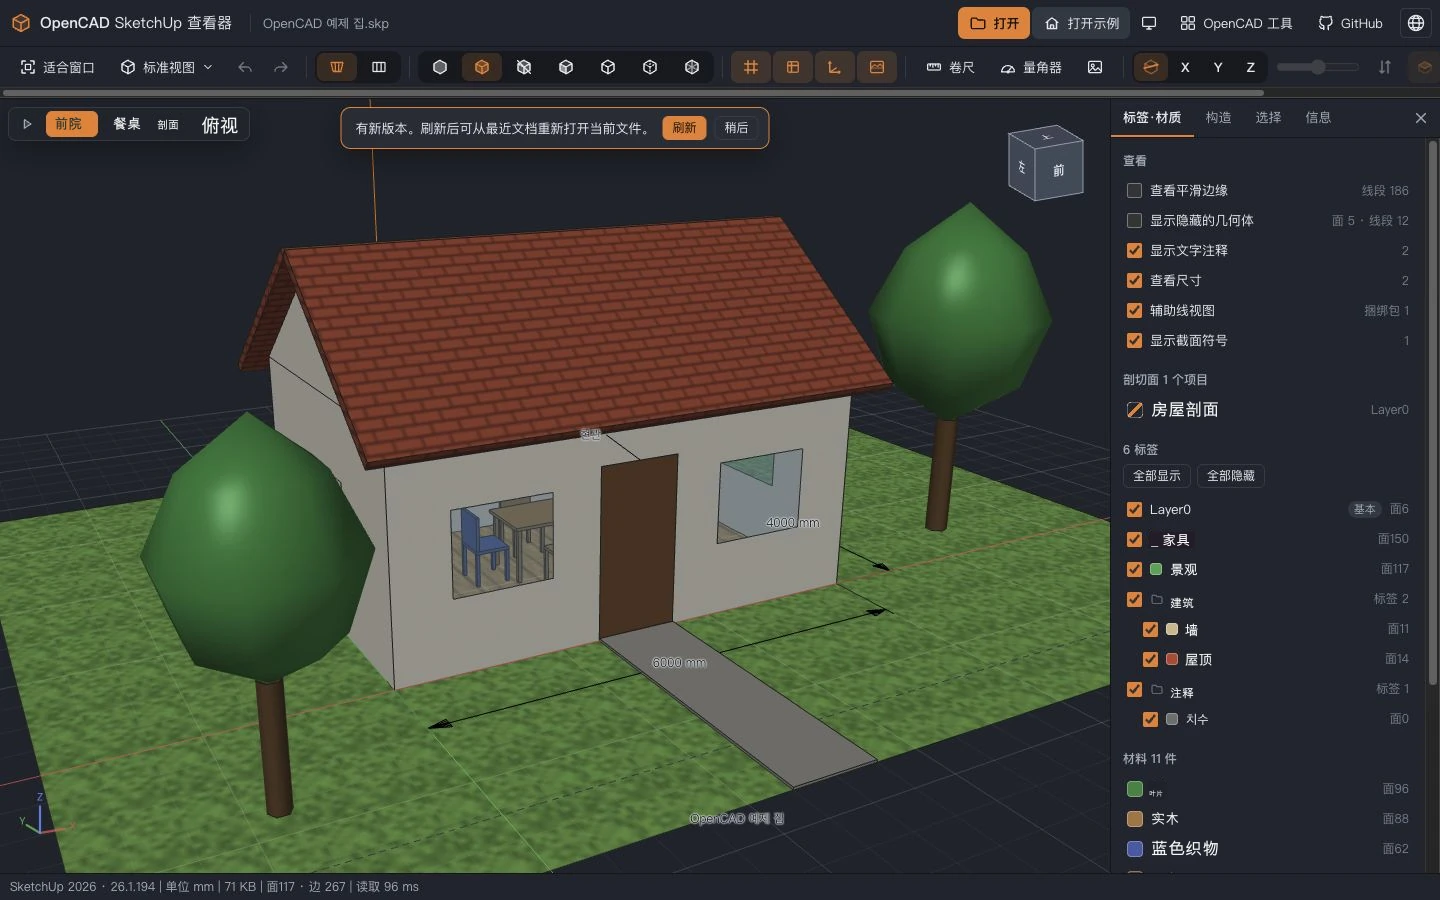Click the scene play triangle icon
Screen dimensions: 1440x900
click(x=27, y=124)
